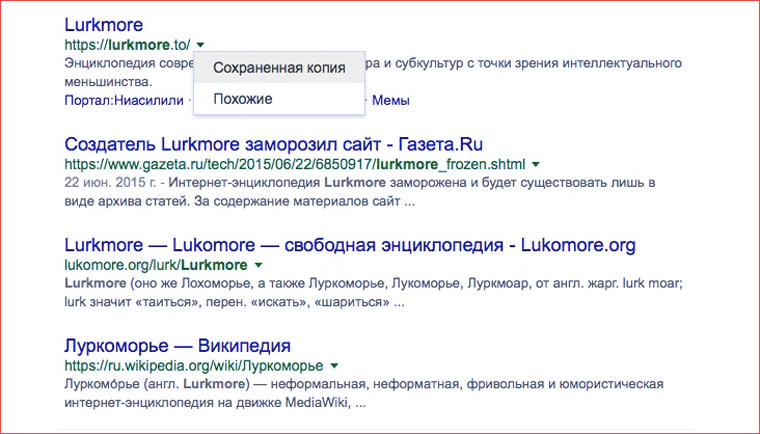Screen dimensions: 760x434
Task: Open the 'Lurkmore — Lukomore' Lukomore.org result
Action: tap(349, 245)
